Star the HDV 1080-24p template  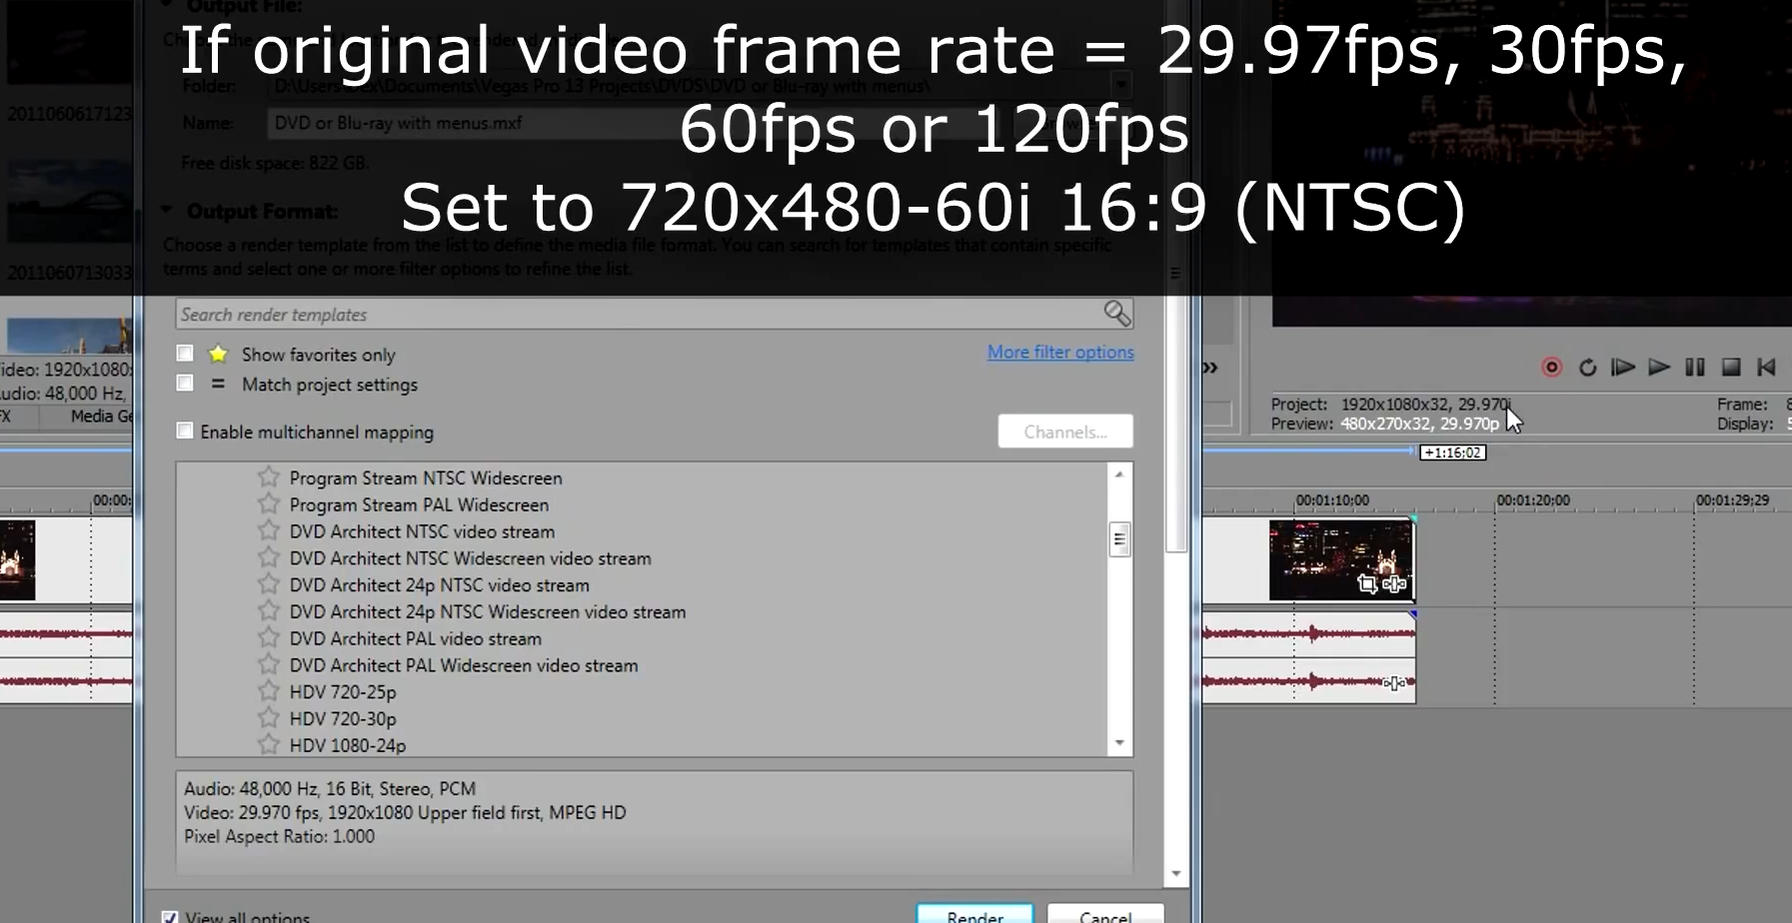click(x=268, y=744)
